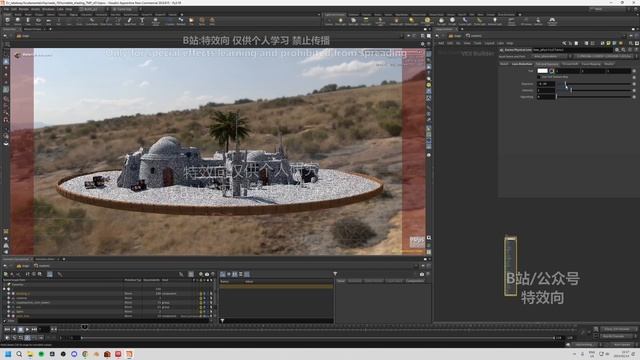The height and width of the screenshot is (360, 640).
Task: Toggle the checkbox below the Tint row
Action: click(x=539, y=77)
